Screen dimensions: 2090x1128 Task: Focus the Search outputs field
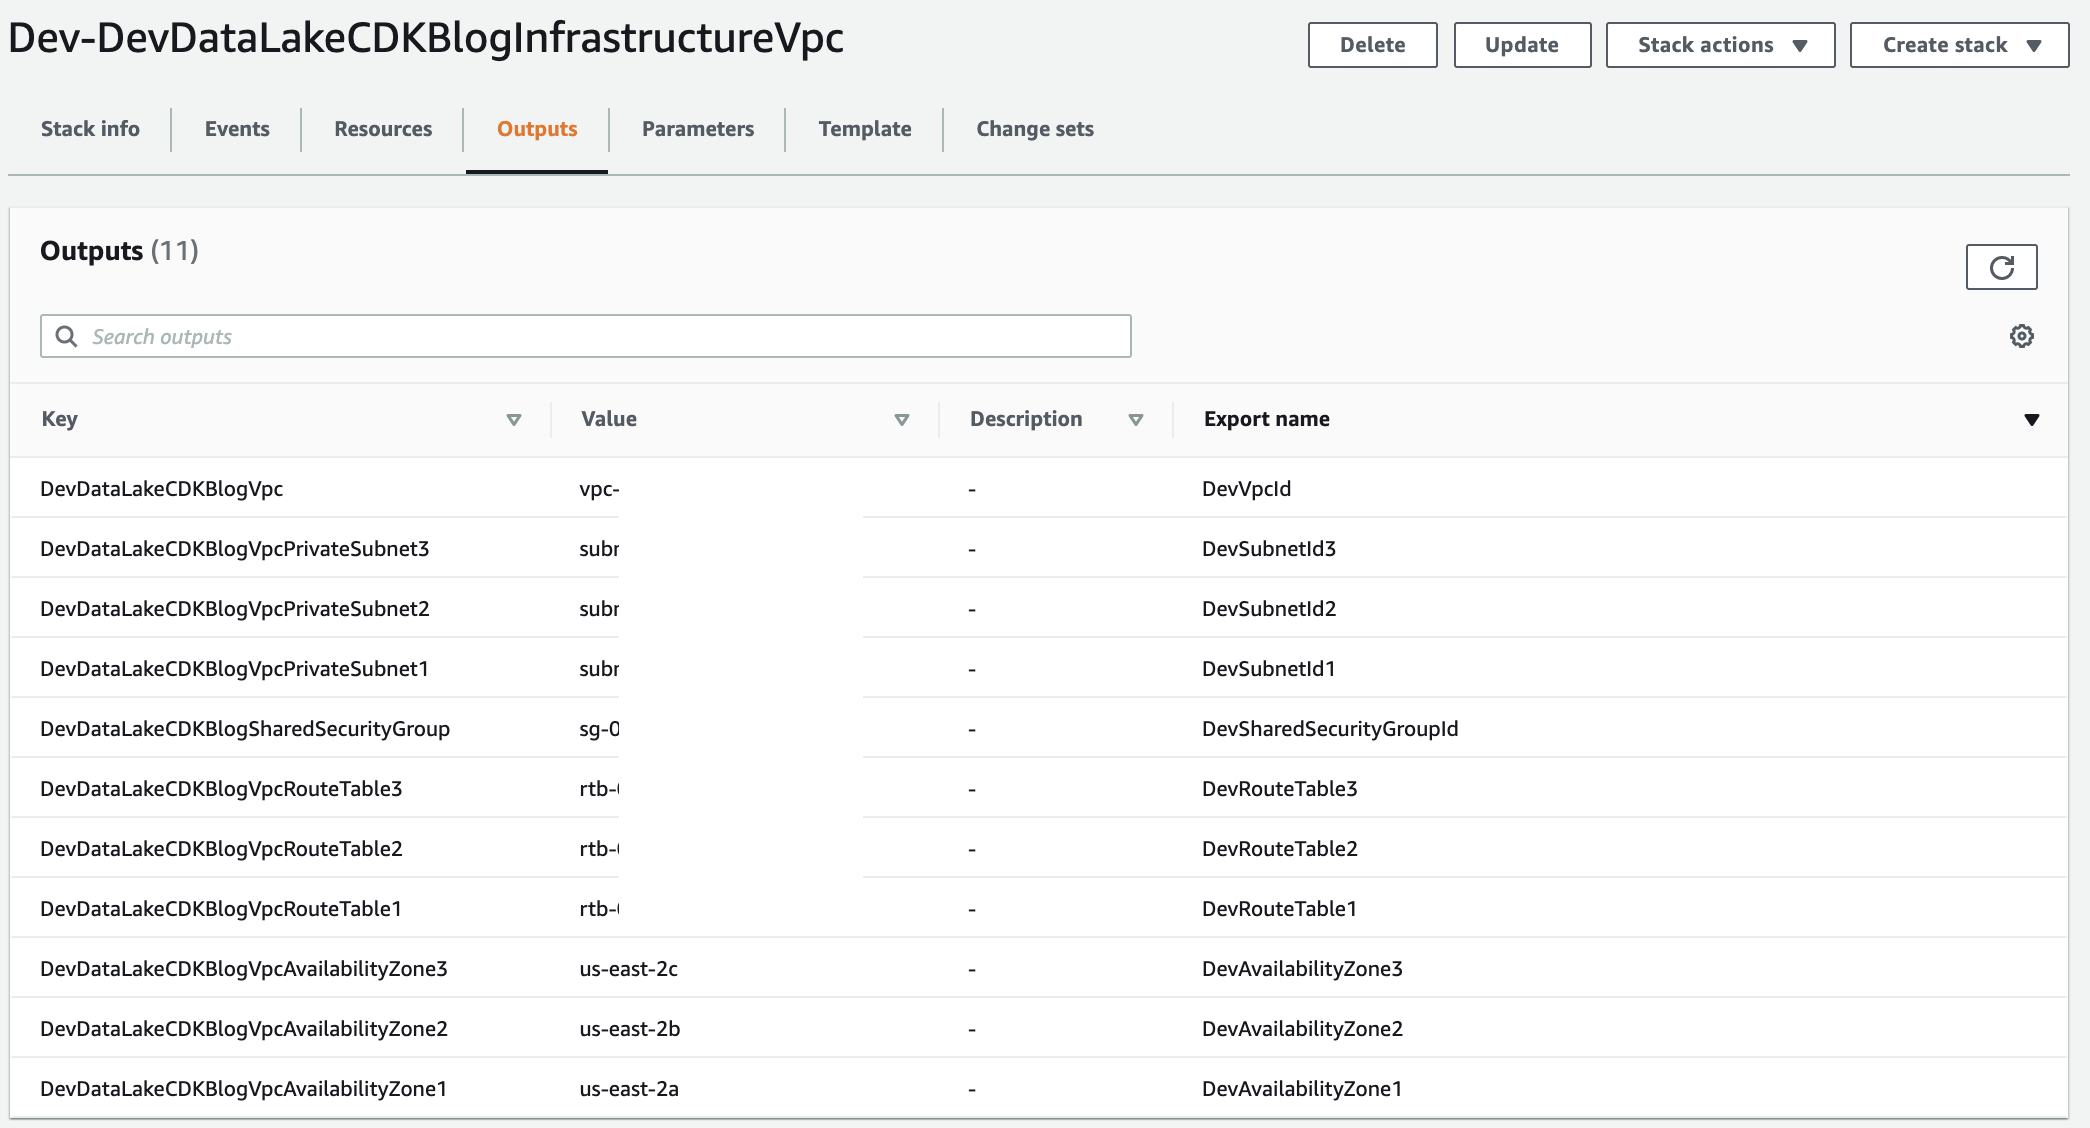coord(586,336)
